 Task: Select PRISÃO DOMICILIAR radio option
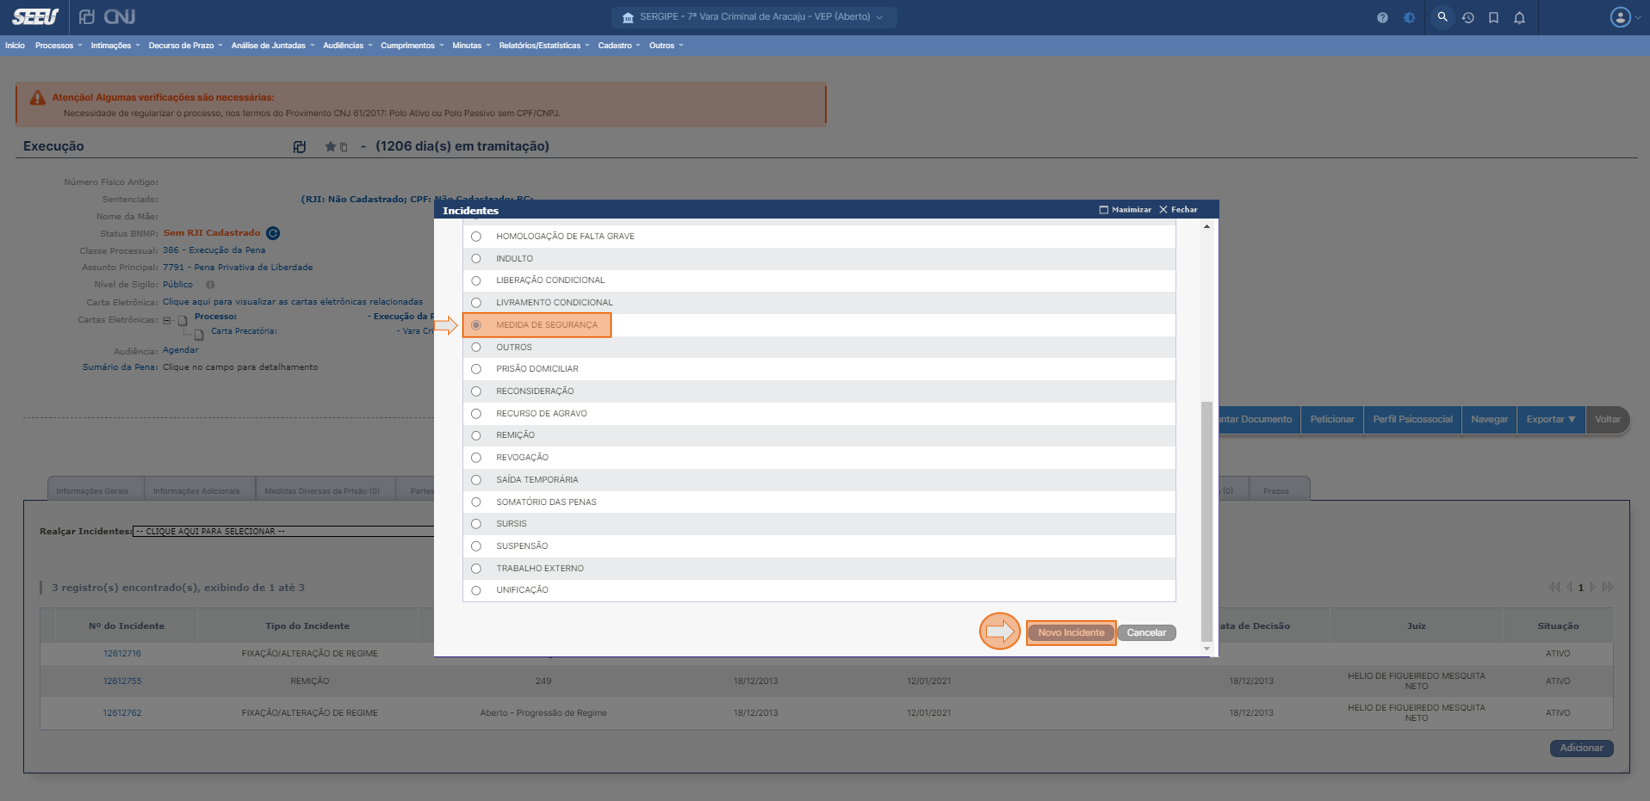[476, 369]
